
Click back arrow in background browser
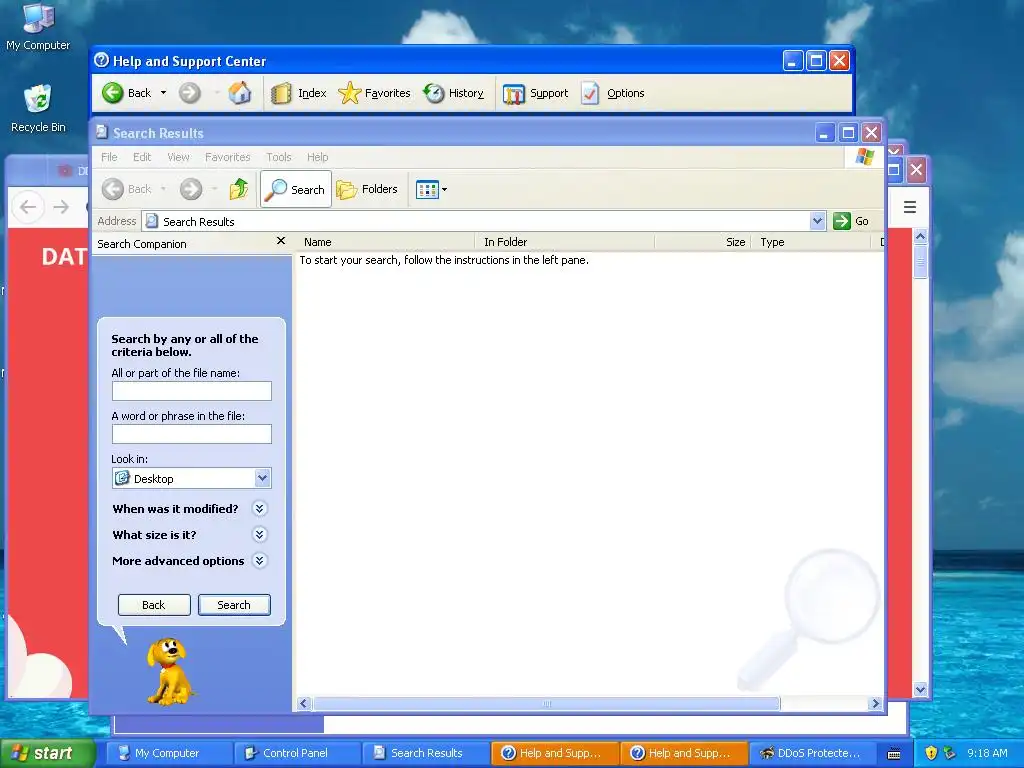(x=28, y=208)
